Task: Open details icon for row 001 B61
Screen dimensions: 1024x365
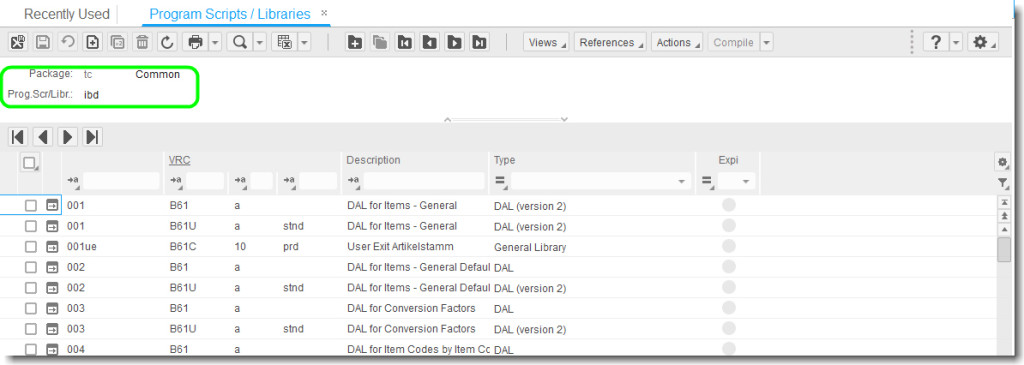Action: 52,206
